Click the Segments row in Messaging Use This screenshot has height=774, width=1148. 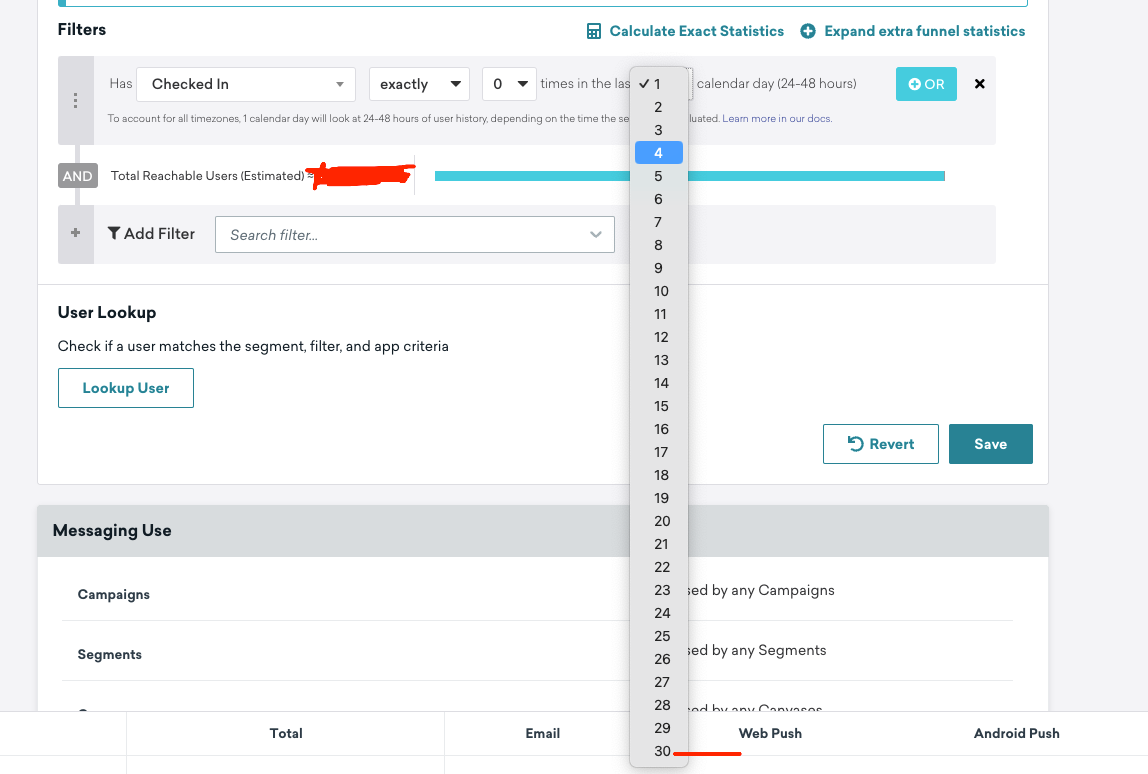tap(537, 653)
